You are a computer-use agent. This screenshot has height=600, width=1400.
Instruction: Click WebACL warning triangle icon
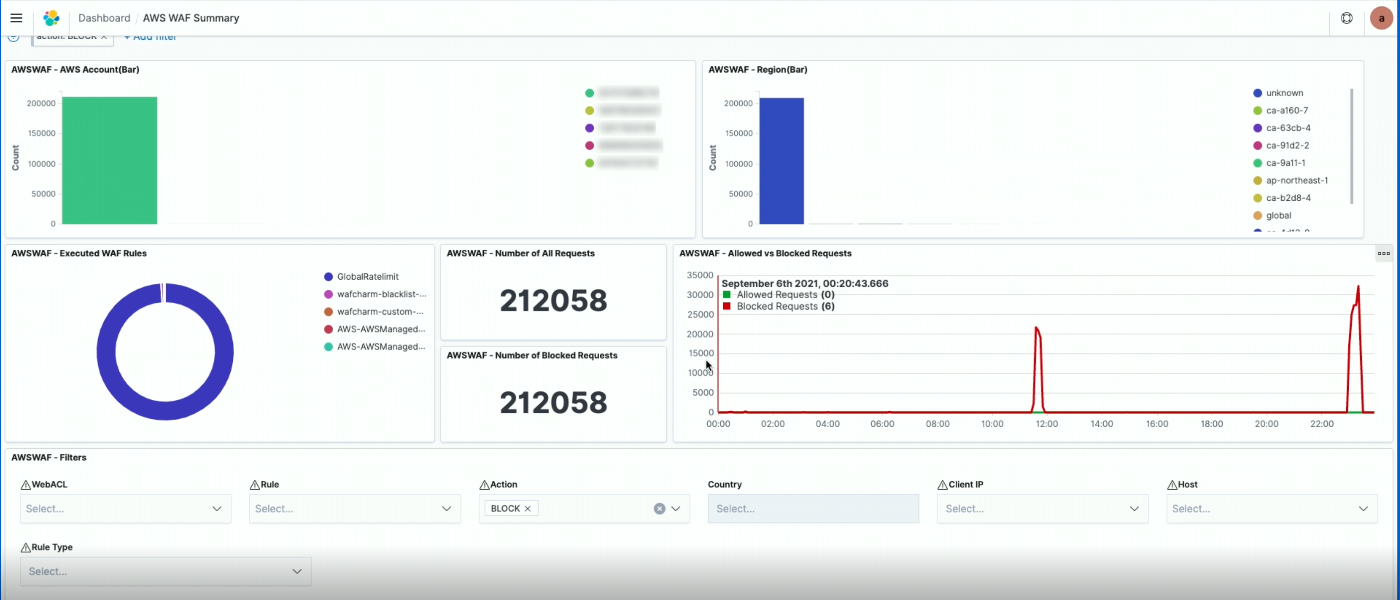pos(25,485)
